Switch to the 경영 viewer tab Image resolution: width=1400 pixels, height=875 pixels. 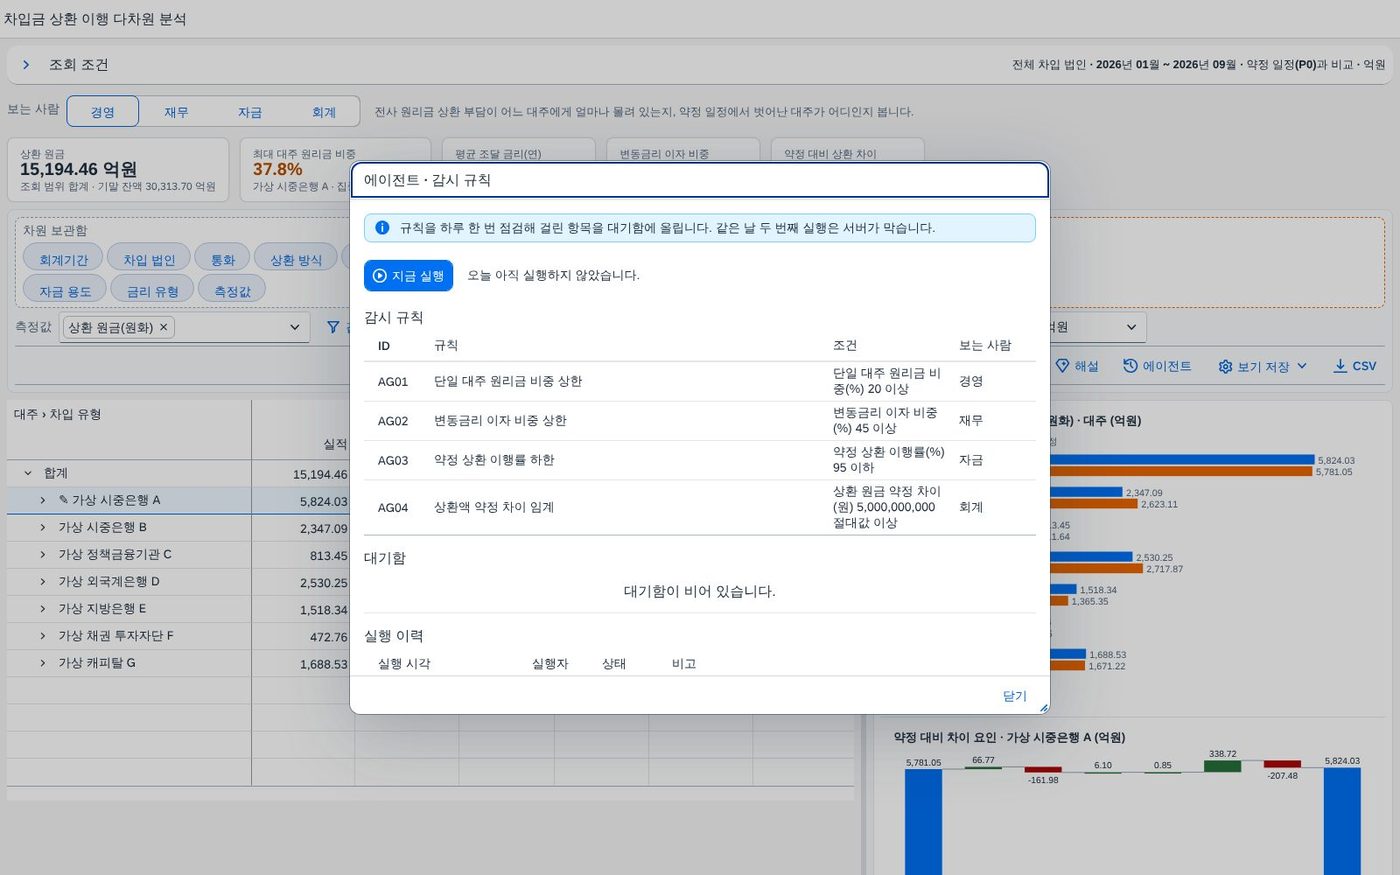[x=103, y=112]
